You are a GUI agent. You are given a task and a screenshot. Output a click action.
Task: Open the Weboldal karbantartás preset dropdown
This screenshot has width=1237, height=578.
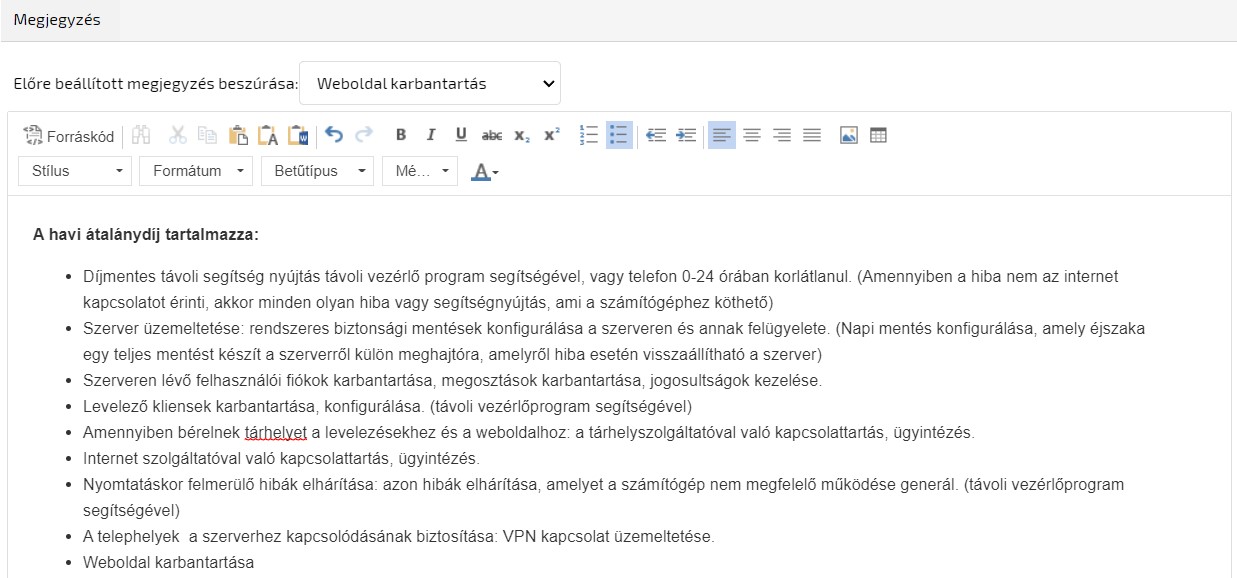click(x=430, y=84)
